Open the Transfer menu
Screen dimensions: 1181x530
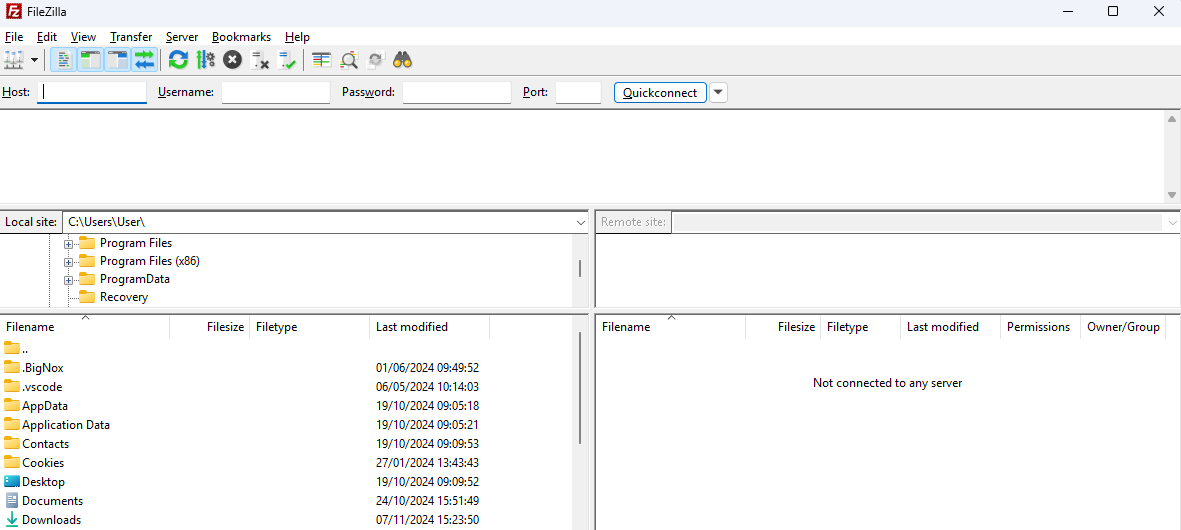(x=131, y=37)
